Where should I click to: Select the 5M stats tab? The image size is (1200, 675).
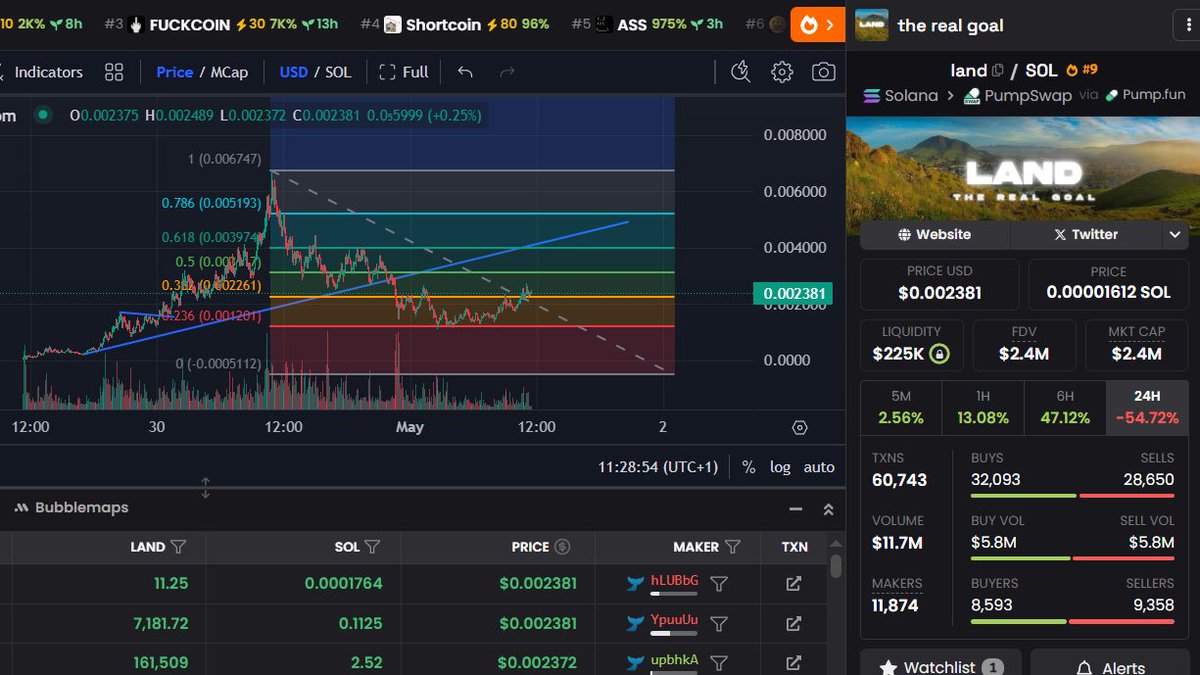pyautogui.click(x=901, y=407)
